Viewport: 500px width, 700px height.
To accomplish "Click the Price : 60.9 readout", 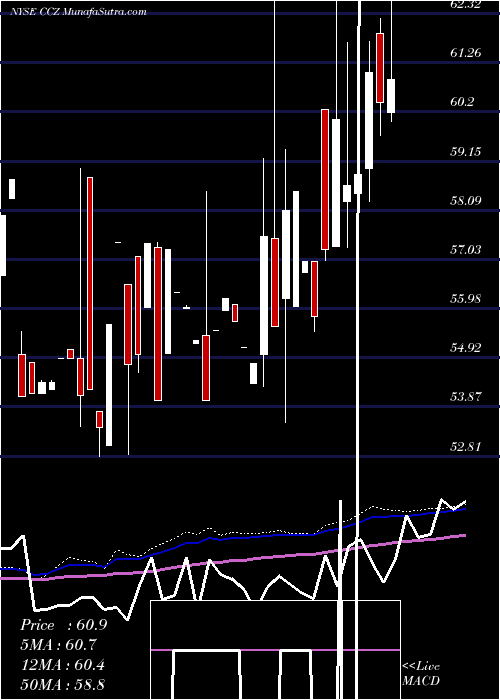I will pos(63,625).
